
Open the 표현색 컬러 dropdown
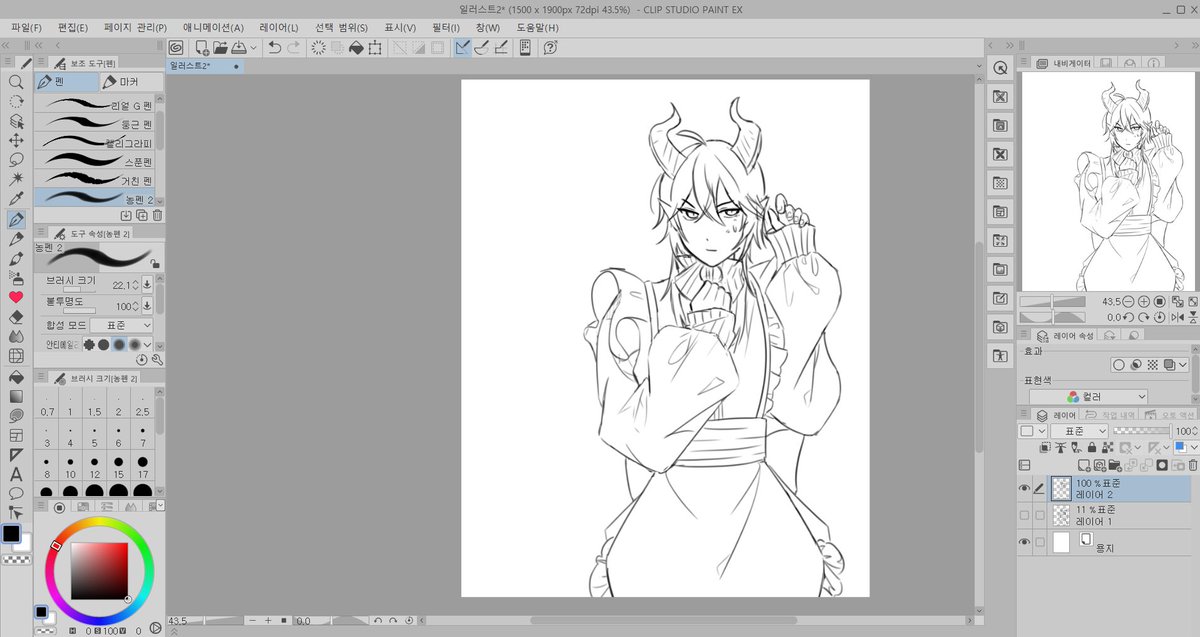1089,397
